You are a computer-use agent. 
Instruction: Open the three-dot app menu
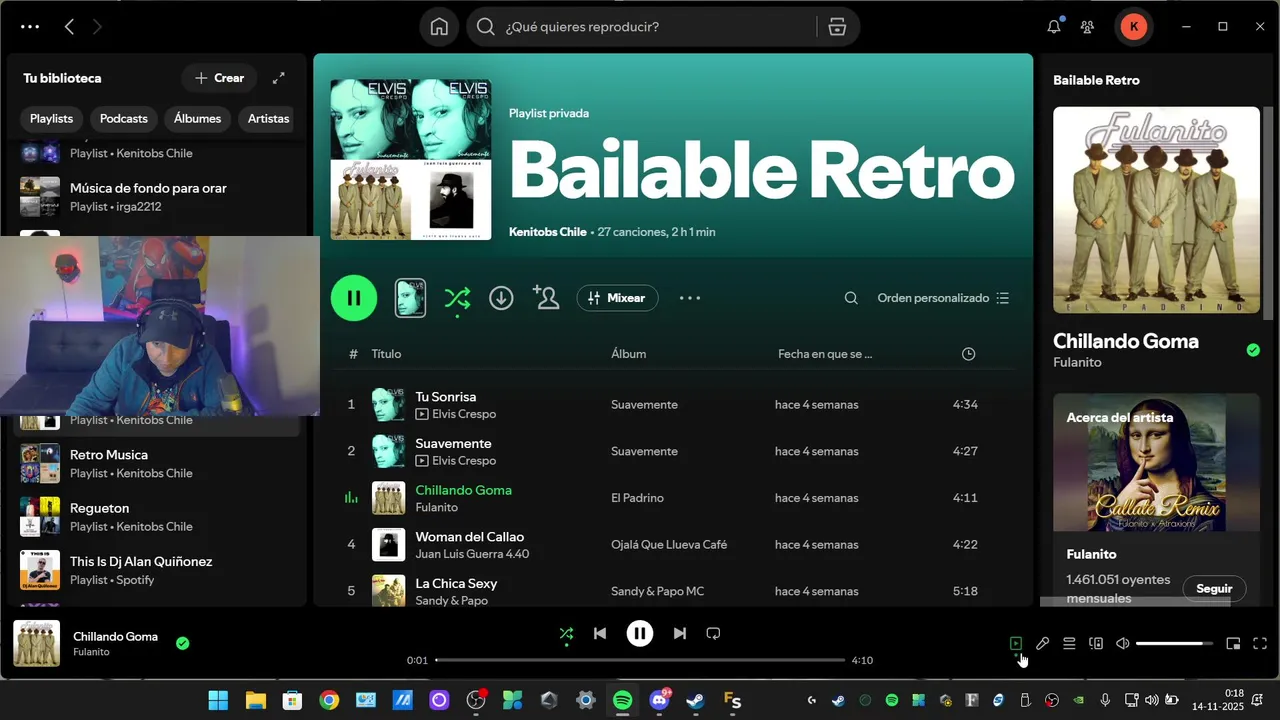(30, 27)
